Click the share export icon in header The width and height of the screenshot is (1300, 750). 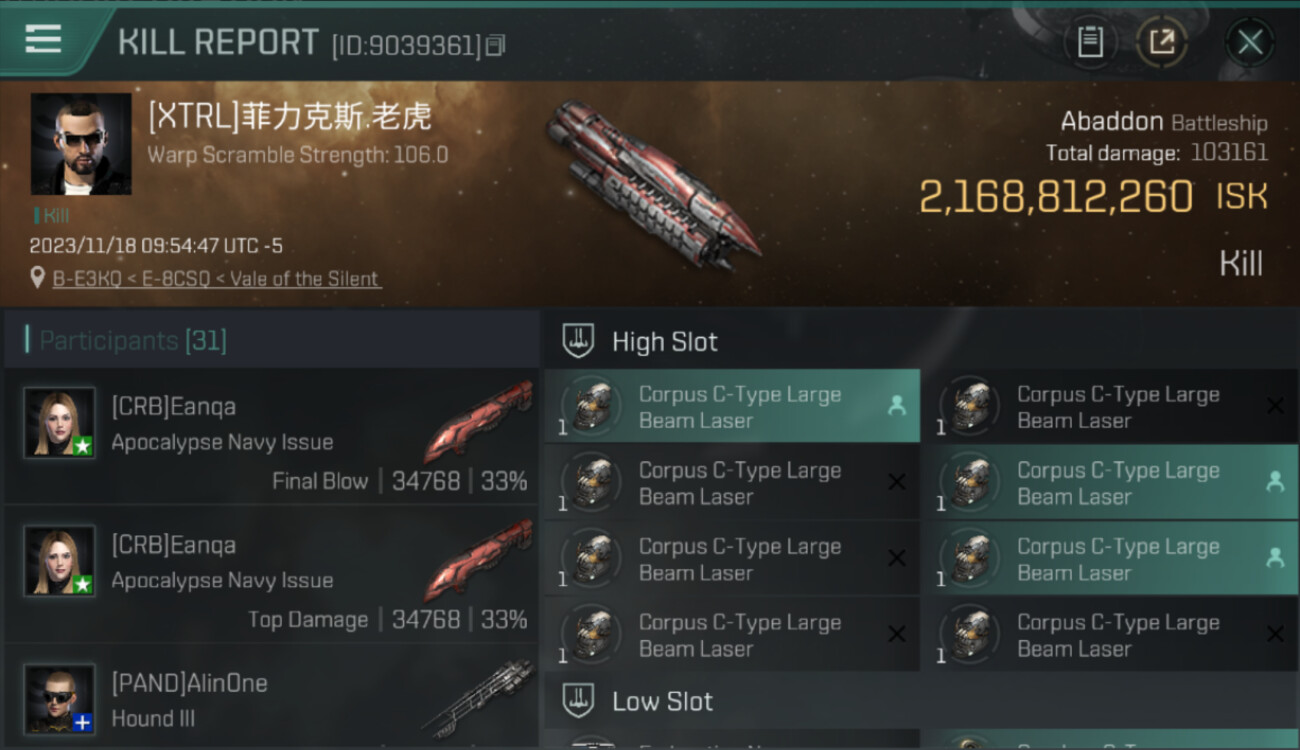point(1162,42)
